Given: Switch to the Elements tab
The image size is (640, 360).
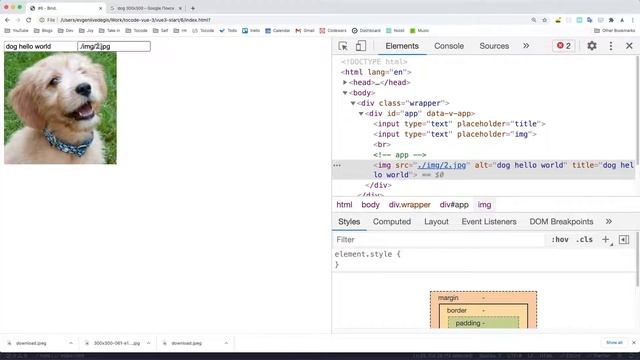Looking at the screenshot, I should point(402,46).
